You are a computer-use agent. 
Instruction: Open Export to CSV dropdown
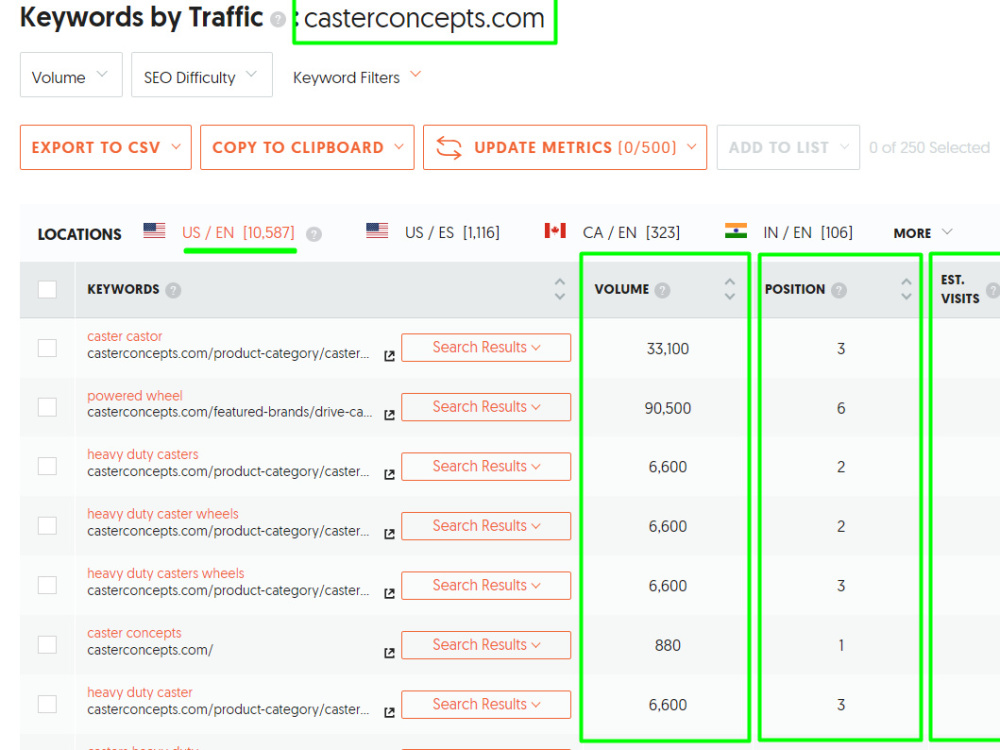click(106, 147)
